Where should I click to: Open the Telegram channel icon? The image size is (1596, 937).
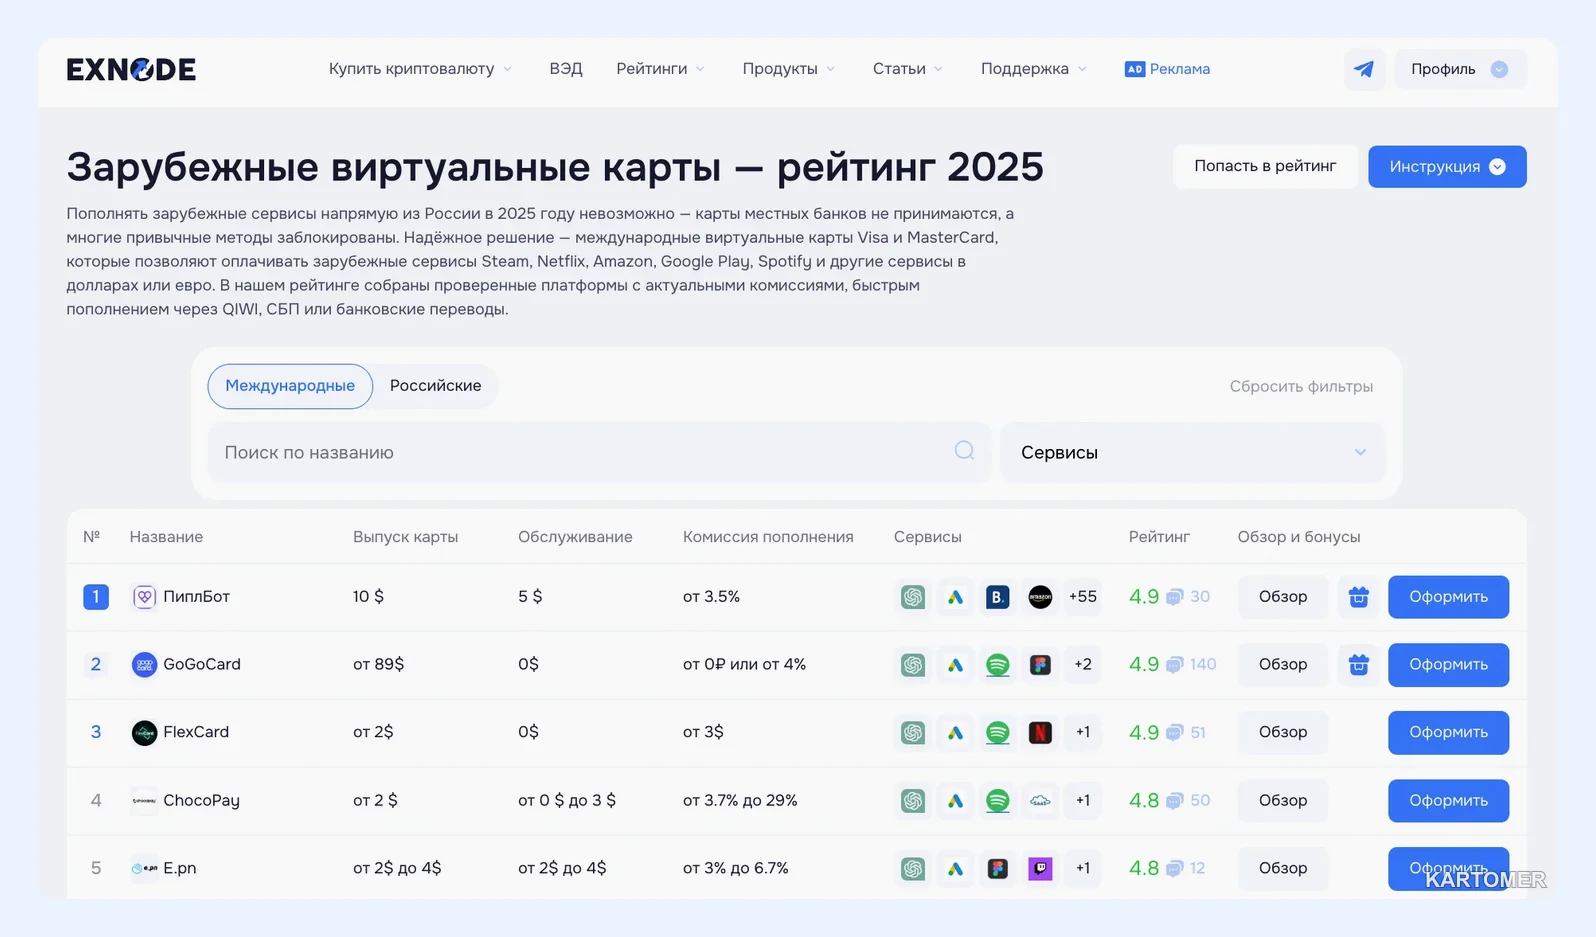pyautogui.click(x=1364, y=69)
